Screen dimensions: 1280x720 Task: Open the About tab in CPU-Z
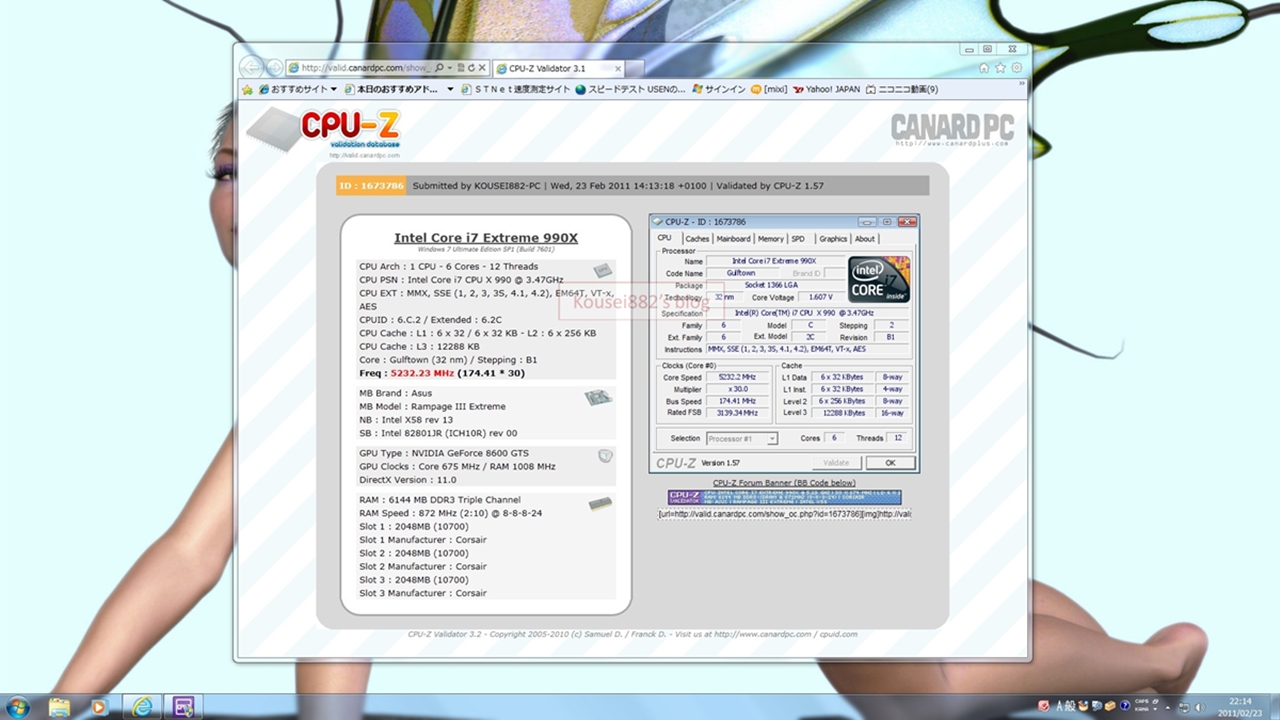tap(865, 239)
